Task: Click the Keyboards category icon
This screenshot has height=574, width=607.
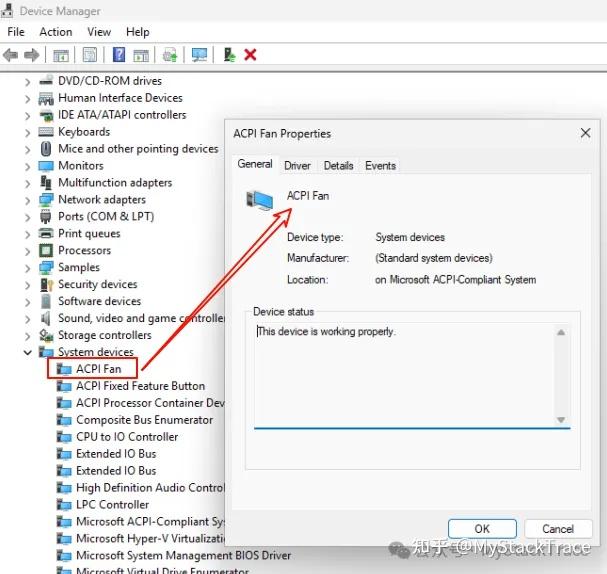Action: click(46, 132)
